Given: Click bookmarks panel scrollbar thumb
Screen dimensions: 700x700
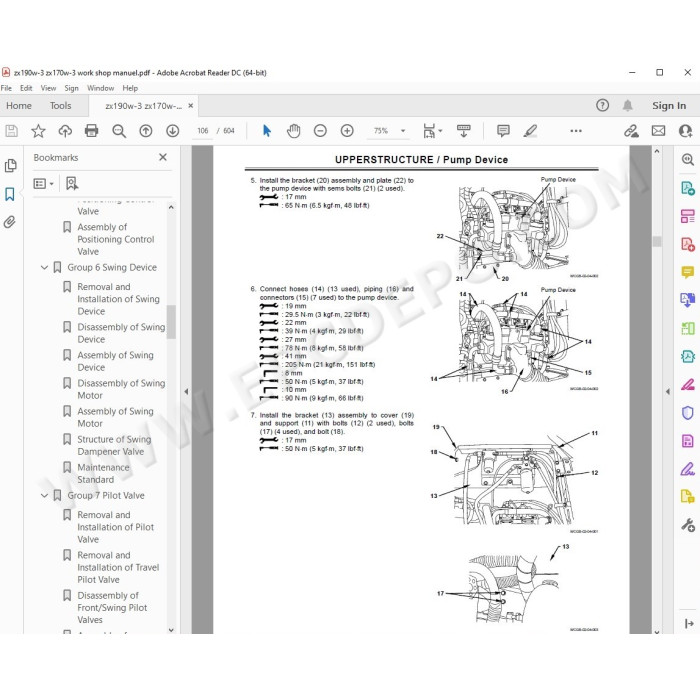Looking at the screenshot, I should [171, 322].
